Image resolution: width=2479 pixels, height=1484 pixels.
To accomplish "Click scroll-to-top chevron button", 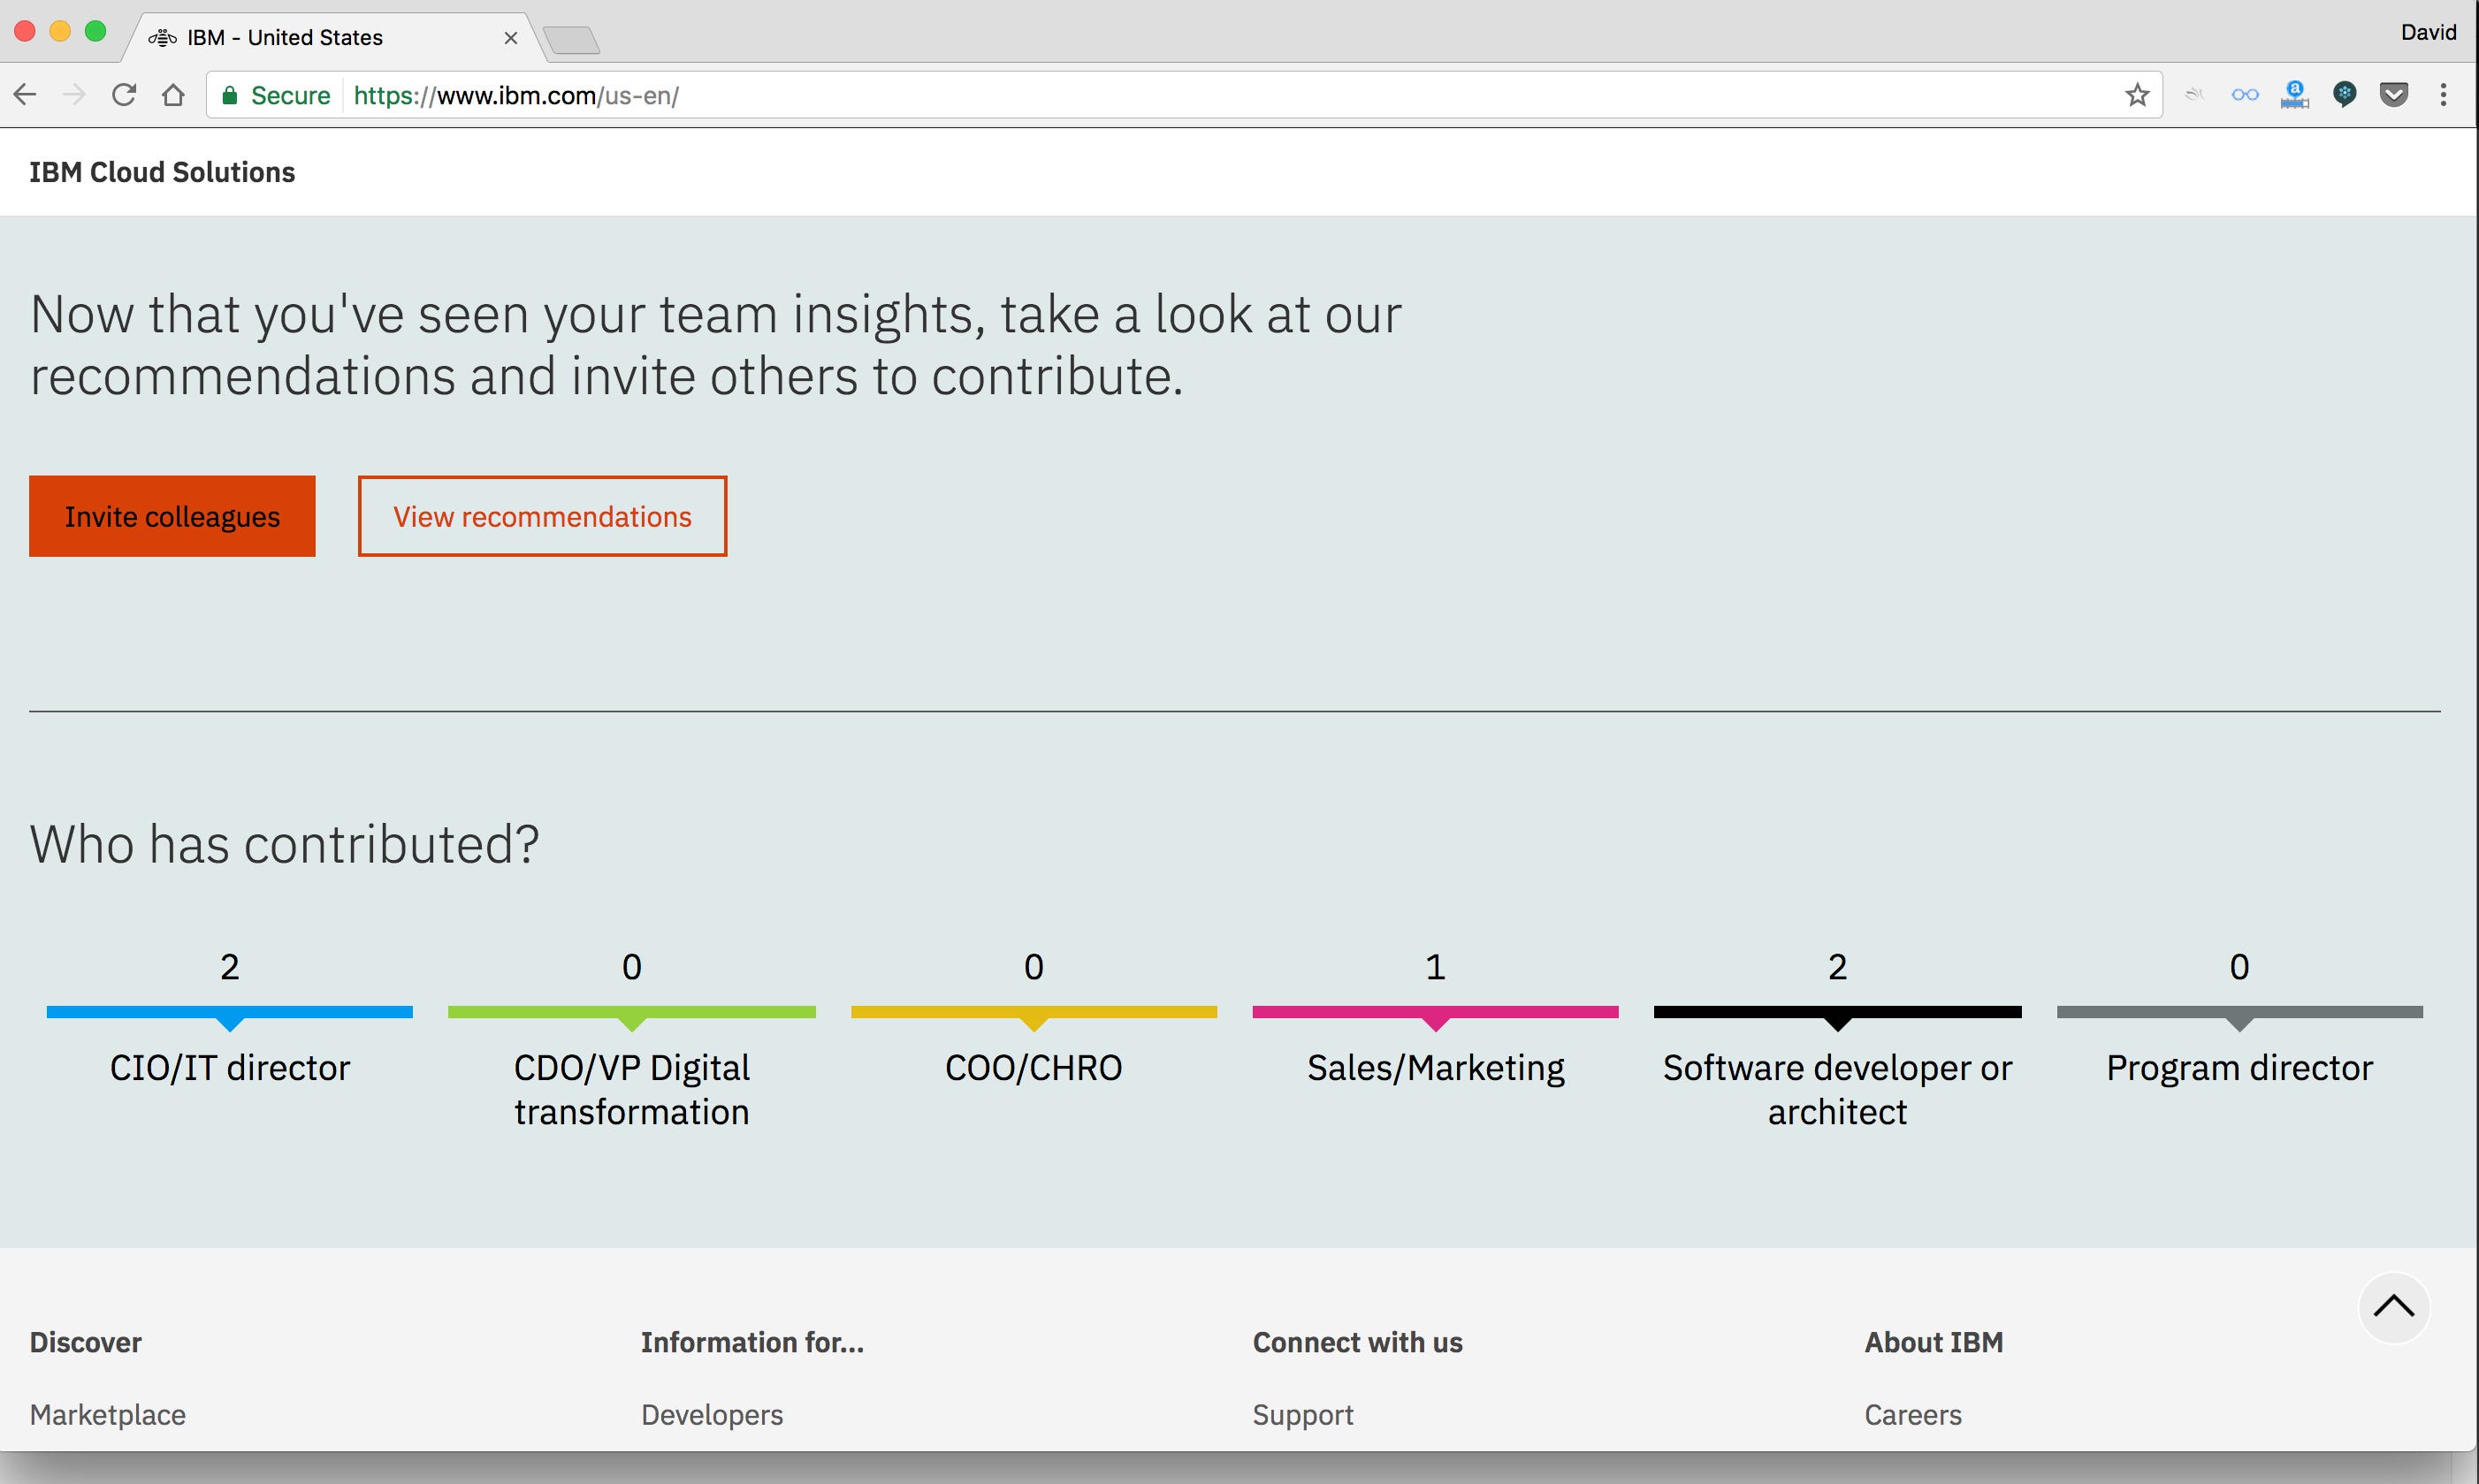I will click(2393, 1307).
